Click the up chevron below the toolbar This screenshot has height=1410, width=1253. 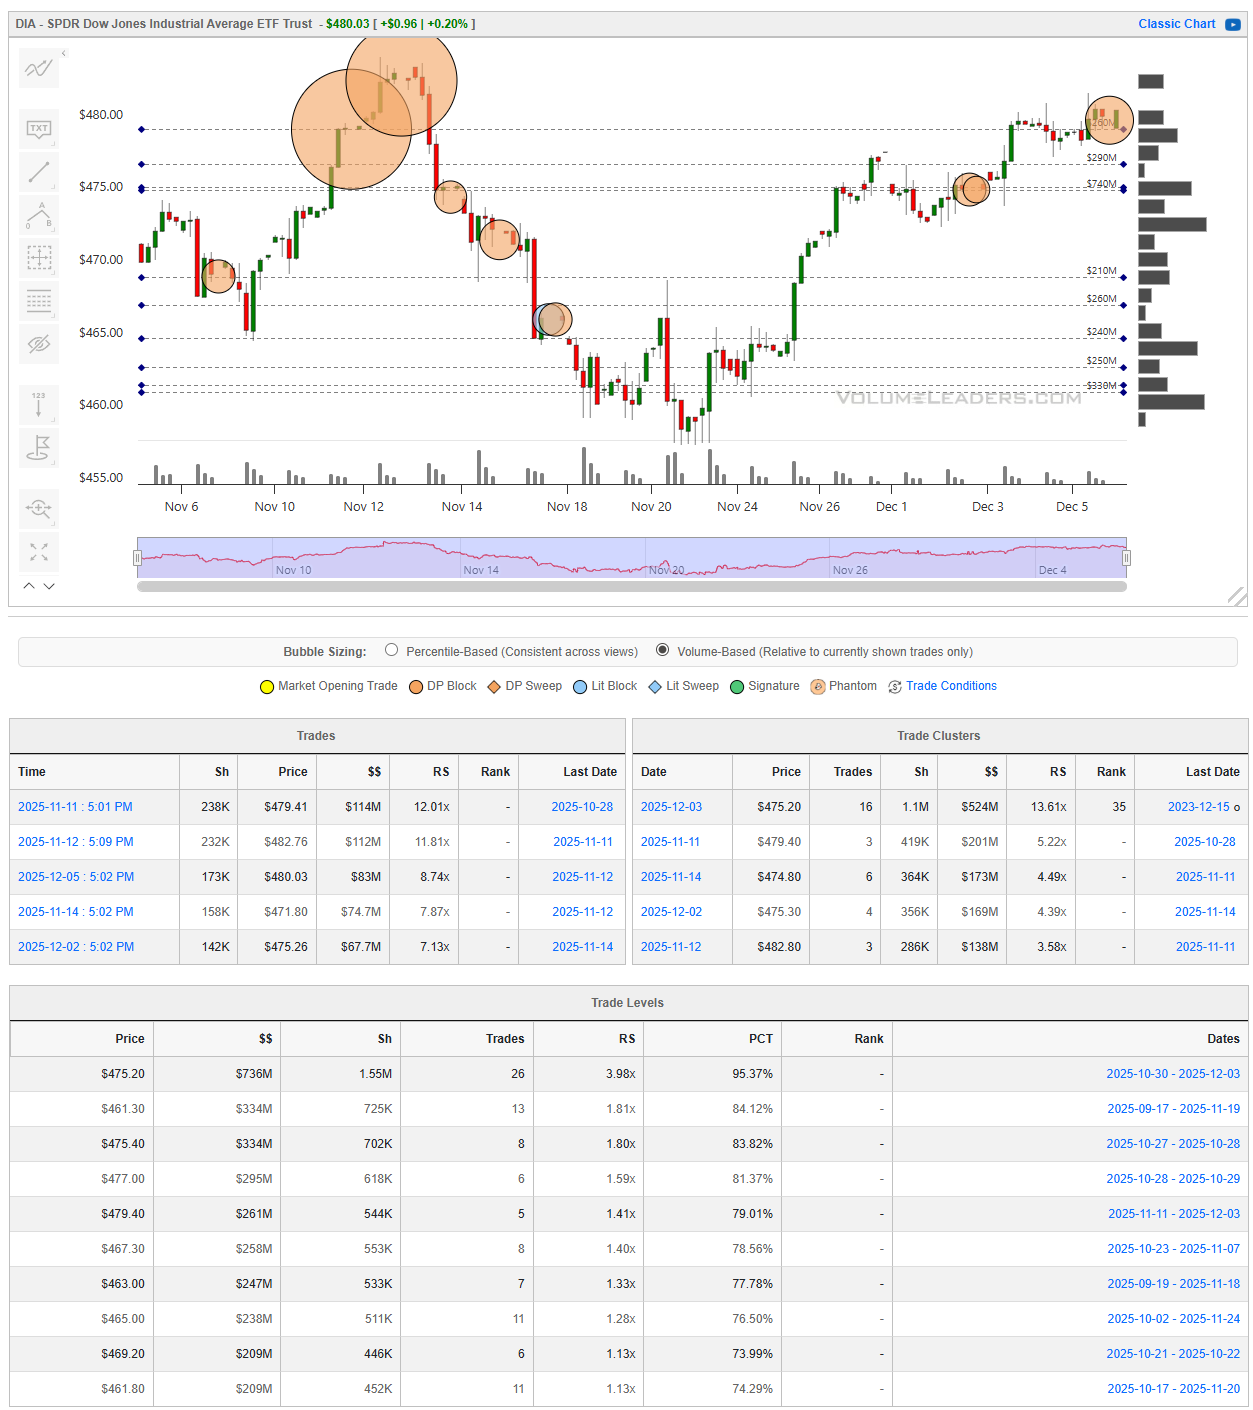(x=29, y=586)
